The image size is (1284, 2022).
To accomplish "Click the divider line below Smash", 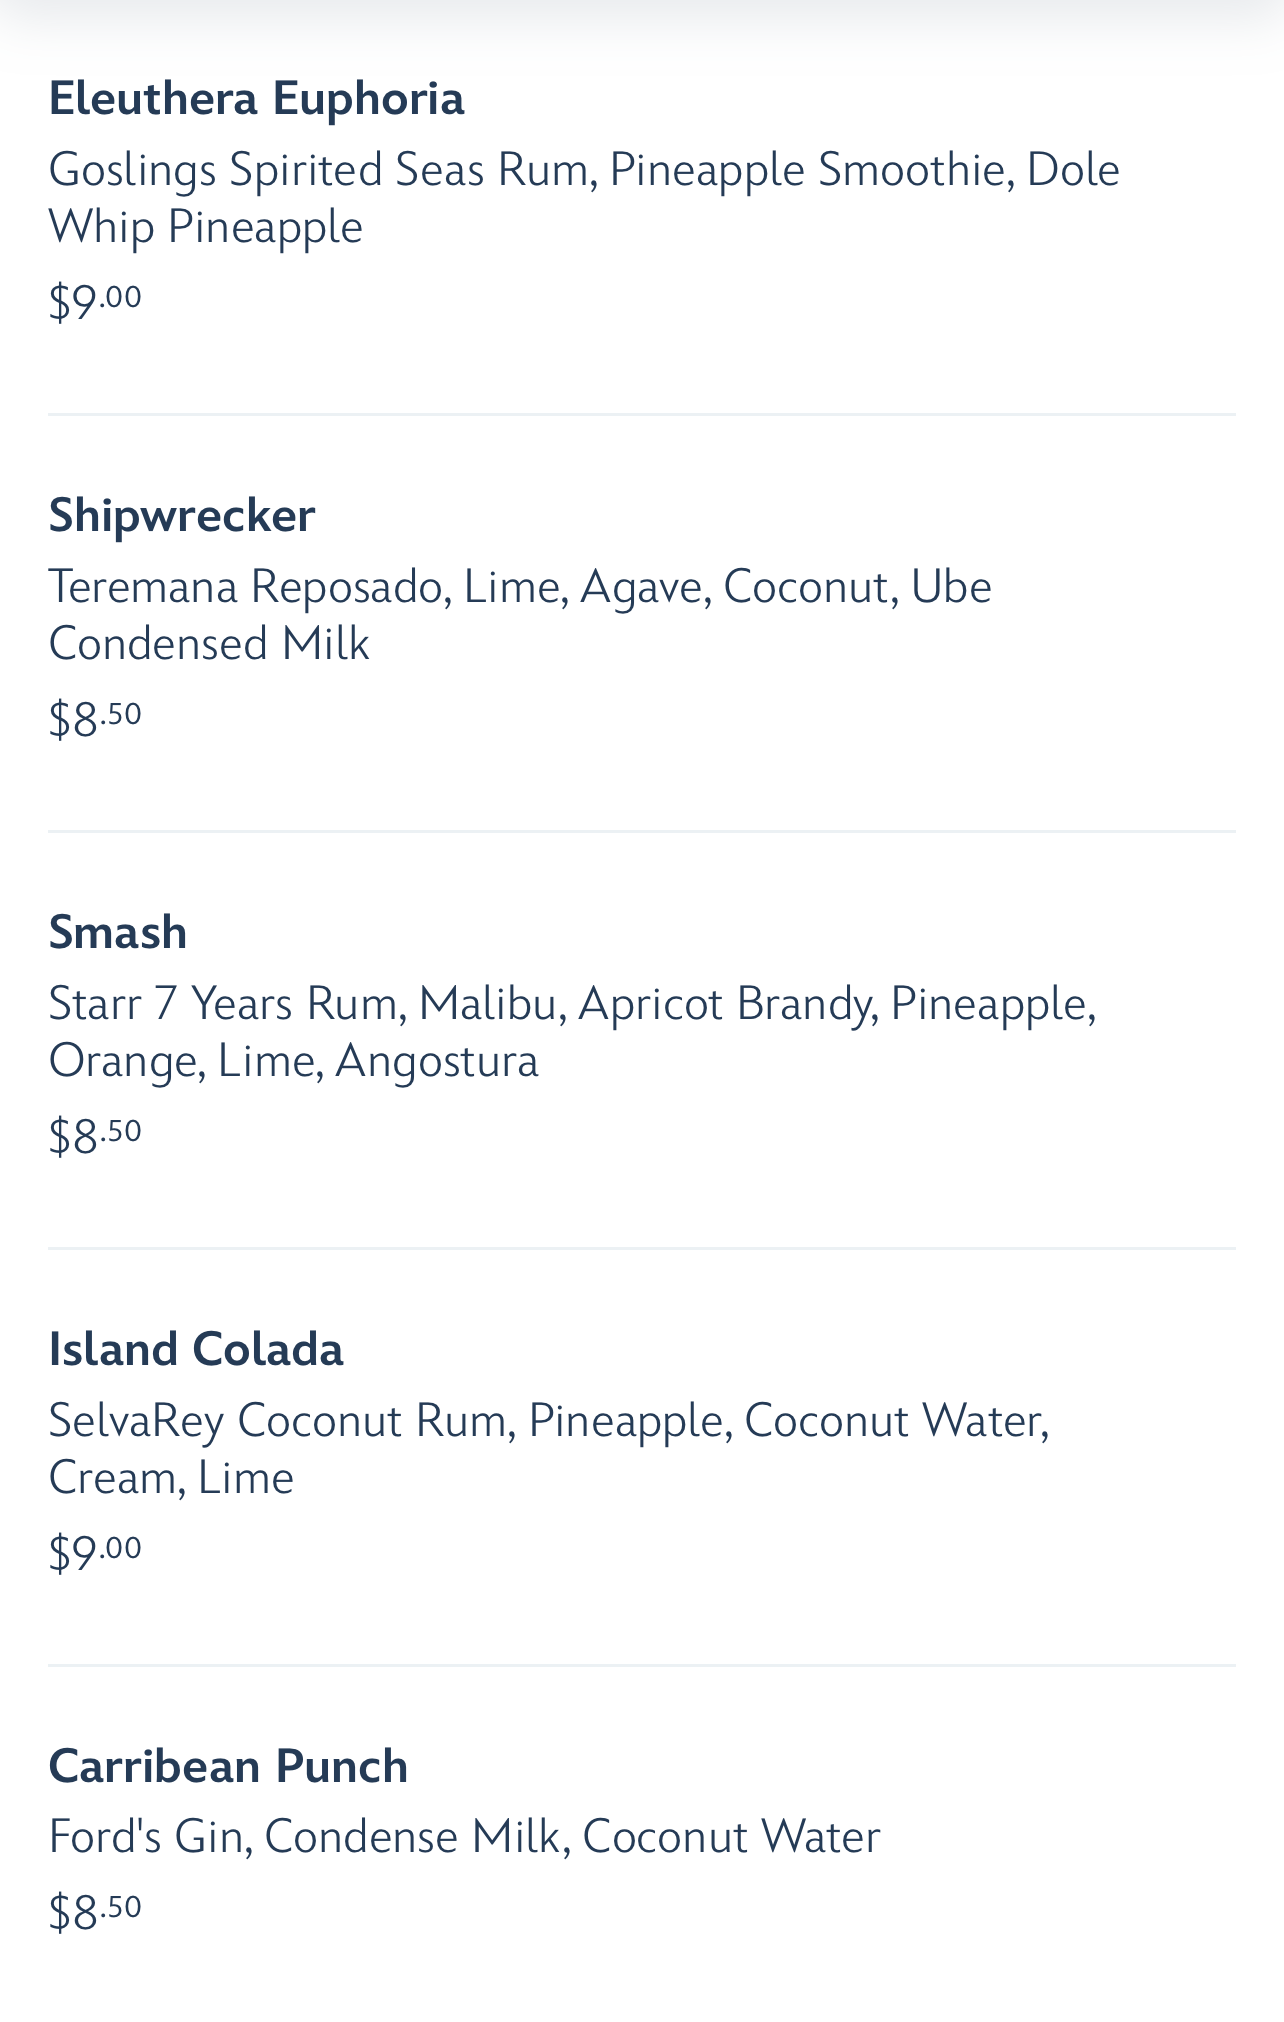I will tap(642, 1248).
